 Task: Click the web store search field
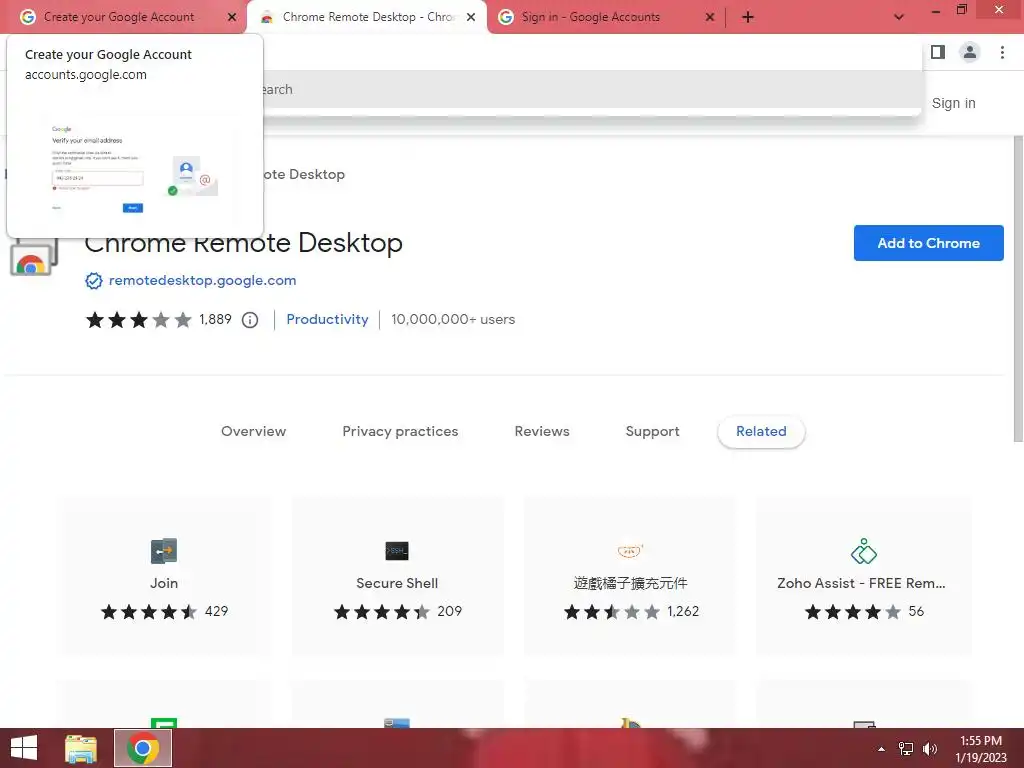pos(592,89)
